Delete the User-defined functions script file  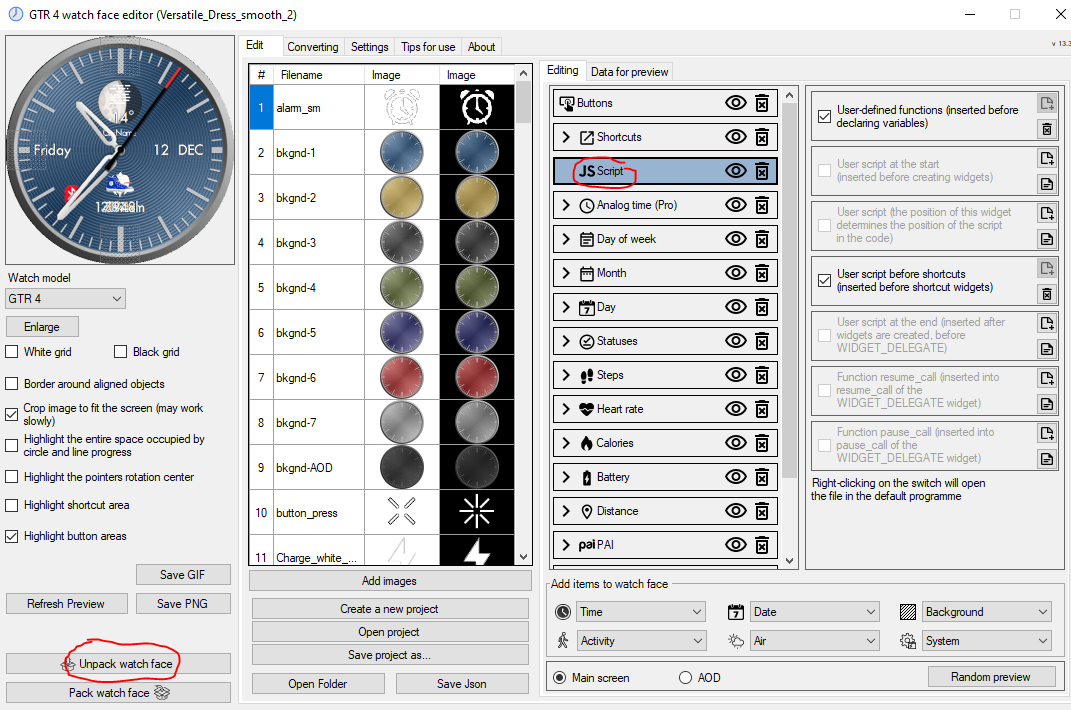point(1046,129)
